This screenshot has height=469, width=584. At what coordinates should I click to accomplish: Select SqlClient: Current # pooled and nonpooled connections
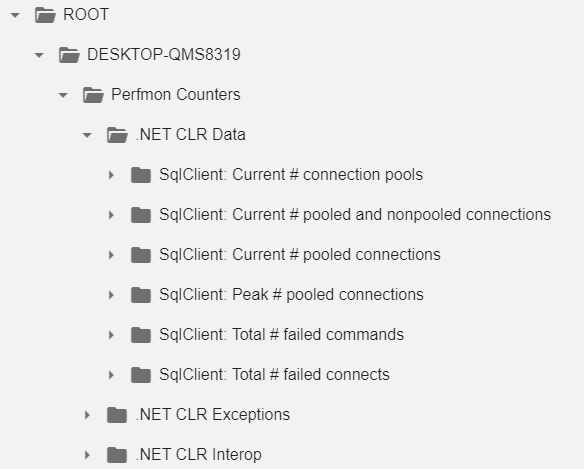[355, 215]
